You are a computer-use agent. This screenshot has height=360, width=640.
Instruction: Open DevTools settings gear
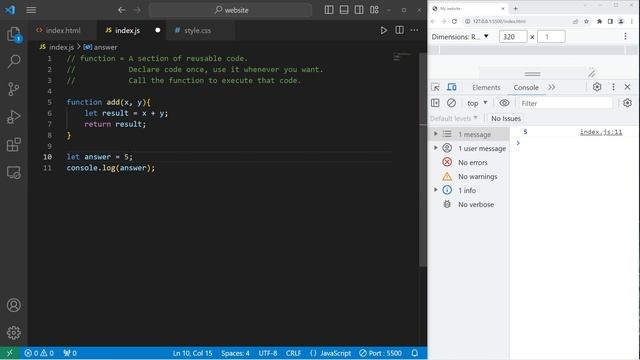click(x=597, y=87)
